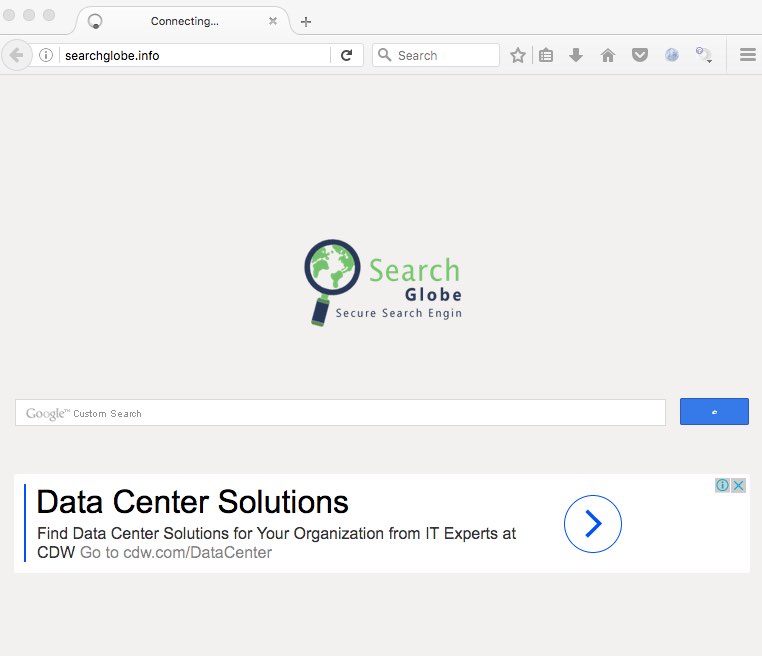Screen dimensions: 762x656
Task: Open the site information icon
Action: [46, 56]
